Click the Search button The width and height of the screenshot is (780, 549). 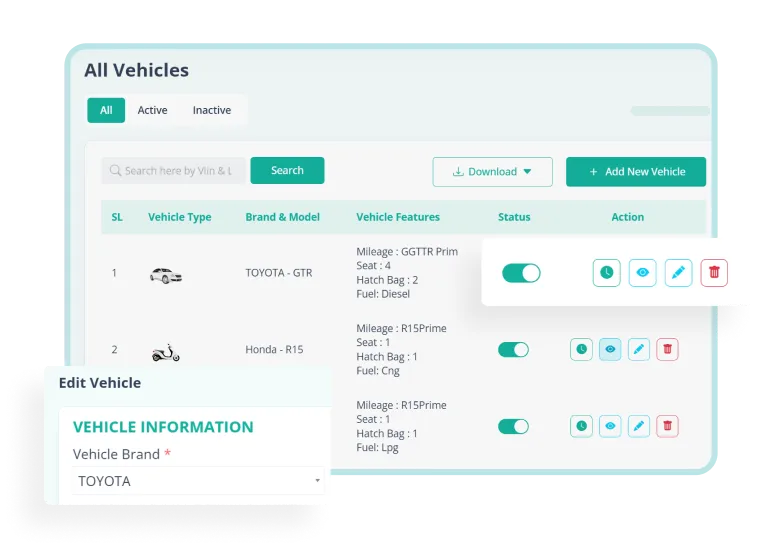[x=288, y=171]
